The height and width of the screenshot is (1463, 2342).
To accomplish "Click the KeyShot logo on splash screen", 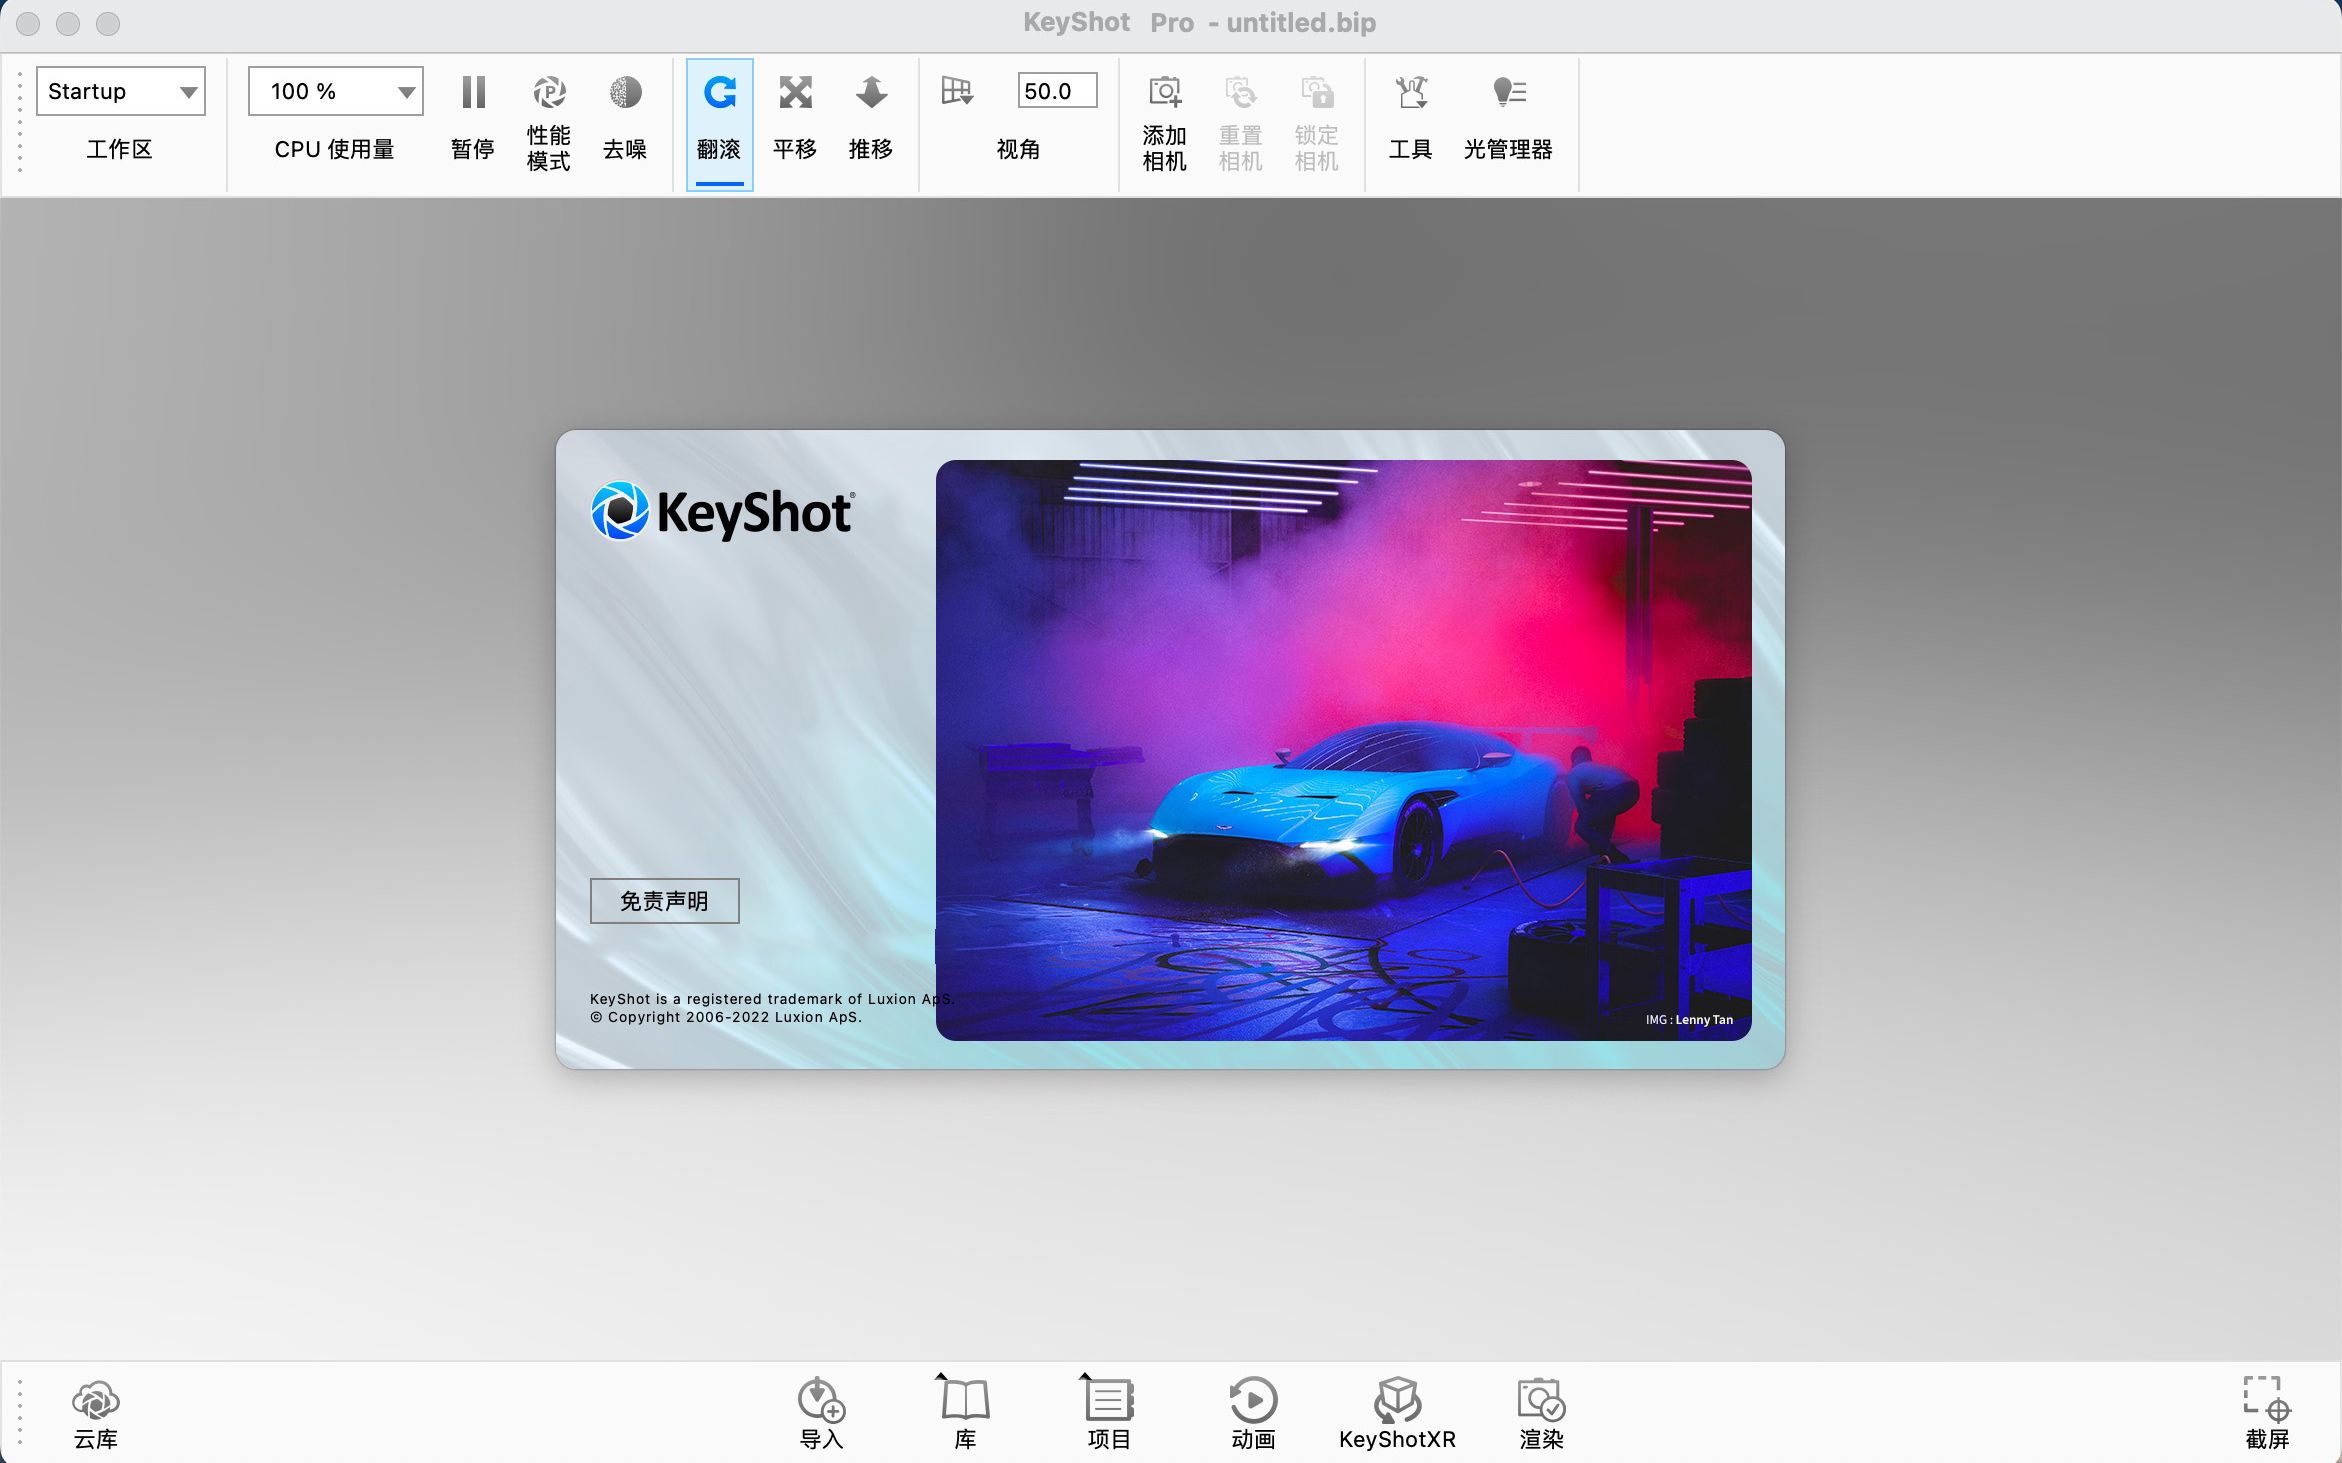I will coord(722,512).
